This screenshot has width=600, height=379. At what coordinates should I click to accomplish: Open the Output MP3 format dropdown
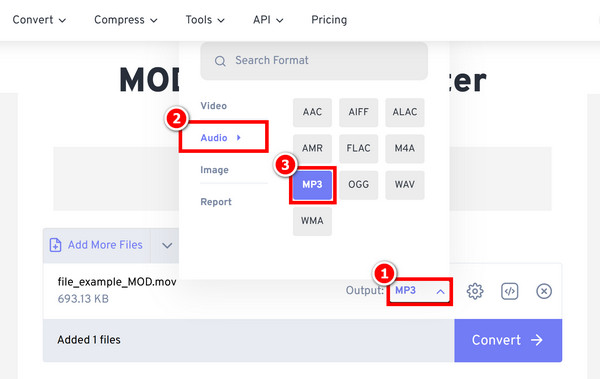419,291
